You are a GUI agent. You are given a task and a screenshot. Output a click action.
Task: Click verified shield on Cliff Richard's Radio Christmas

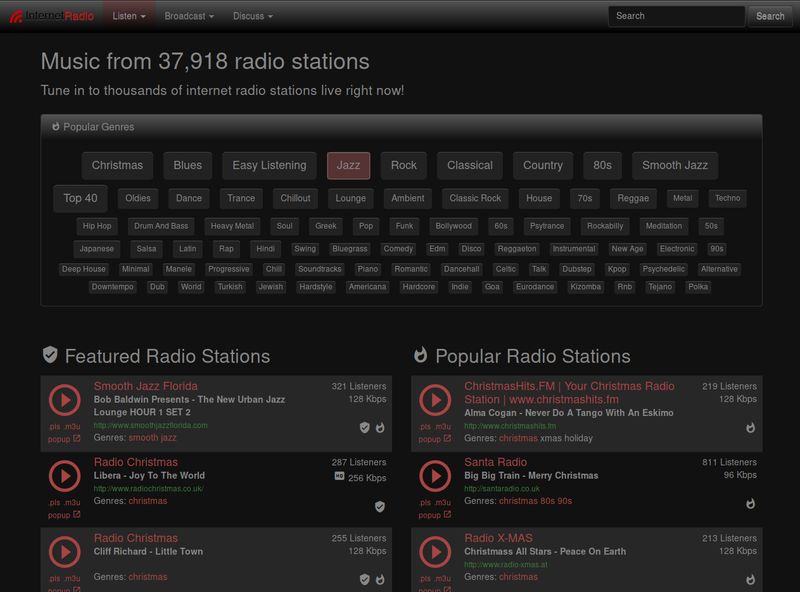(x=363, y=577)
